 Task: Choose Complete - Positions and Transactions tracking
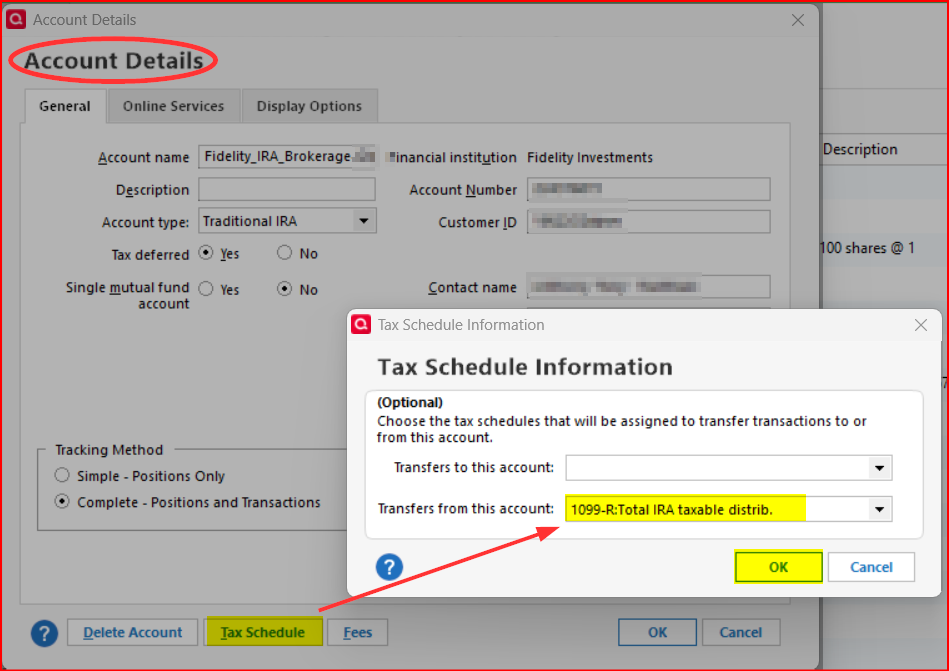point(62,502)
